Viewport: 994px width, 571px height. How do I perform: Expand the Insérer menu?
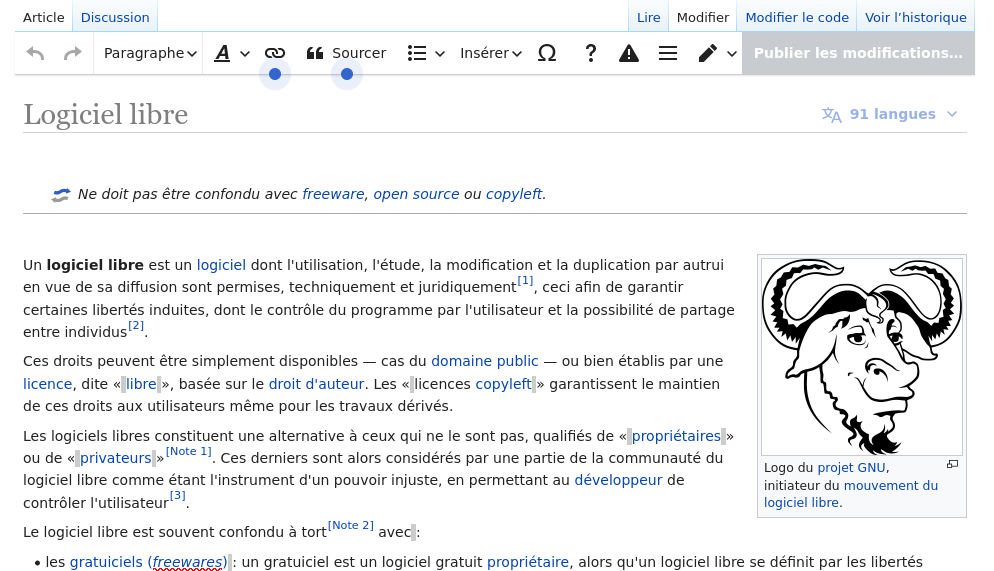click(491, 53)
